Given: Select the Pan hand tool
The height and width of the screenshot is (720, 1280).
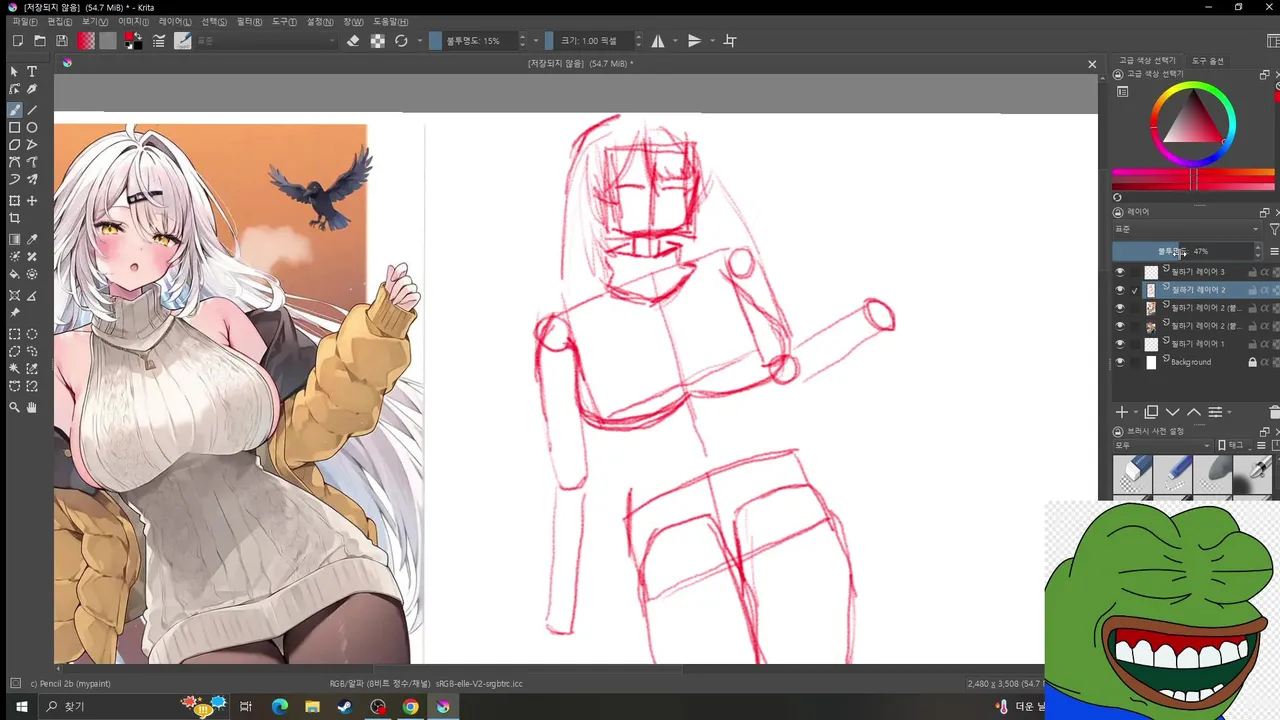Looking at the screenshot, I should (32, 407).
